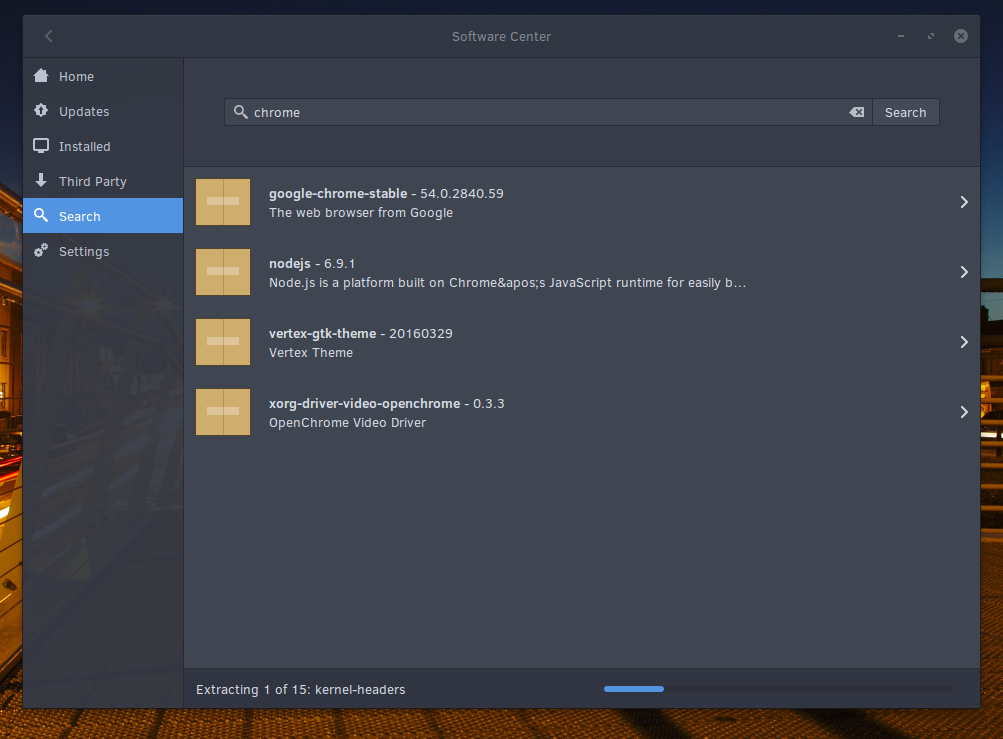Click the 'Vertex Theme' description
Viewport: 1003px width, 739px height.
coord(311,353)
